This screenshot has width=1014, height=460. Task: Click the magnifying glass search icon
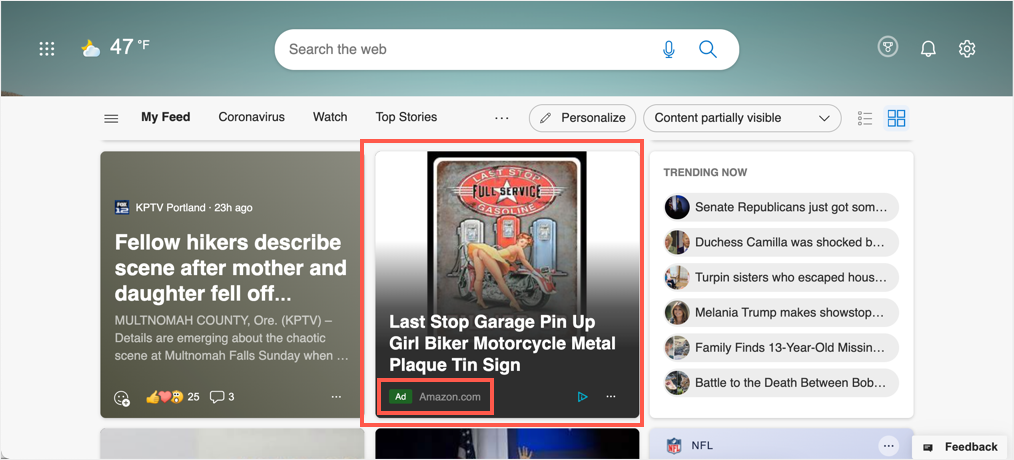tap(708, 49)
